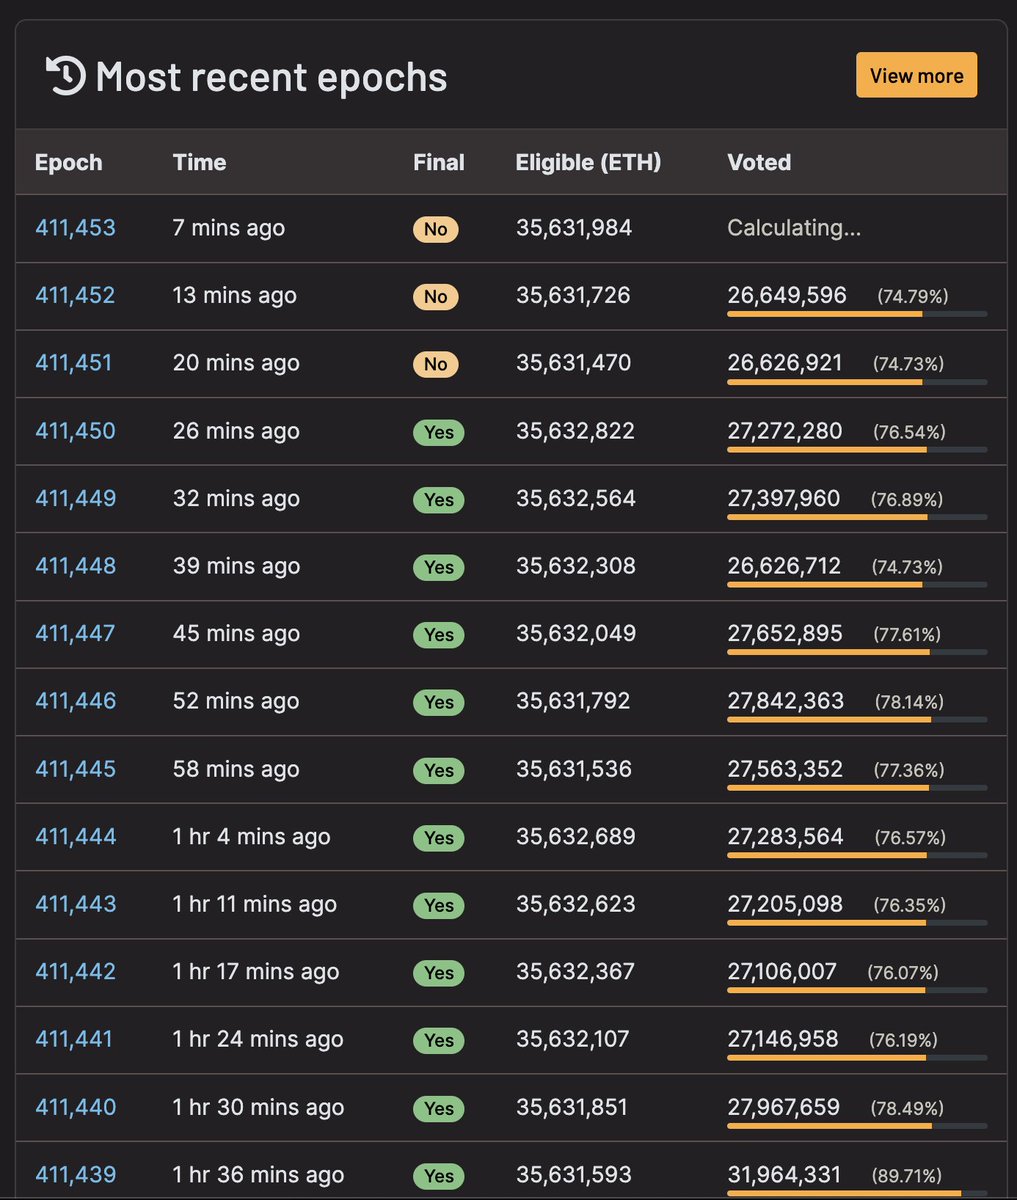The height and width of the screenshot is (1200, 1017).
Task: Click the Eligible (ETH) column header
Action: tap(588, 162)
